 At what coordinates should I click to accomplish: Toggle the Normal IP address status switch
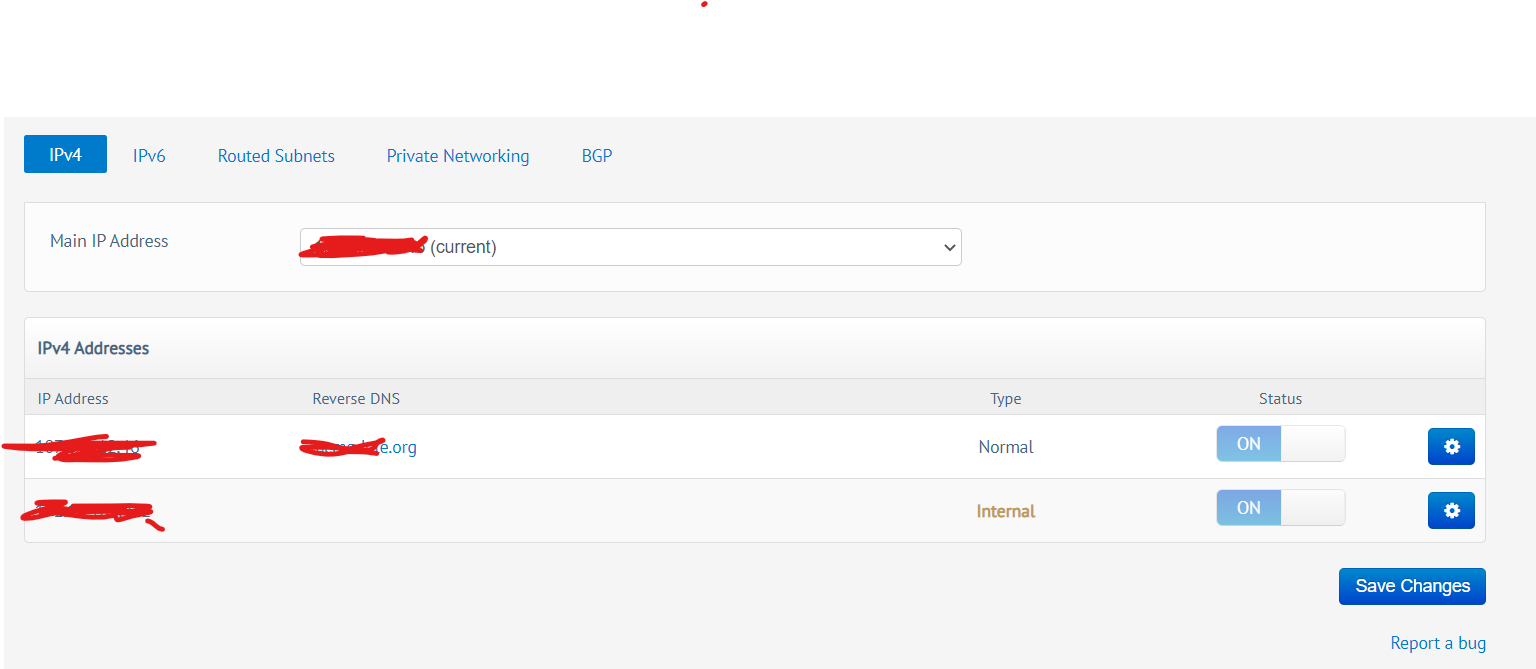(x=1280, y=444)
